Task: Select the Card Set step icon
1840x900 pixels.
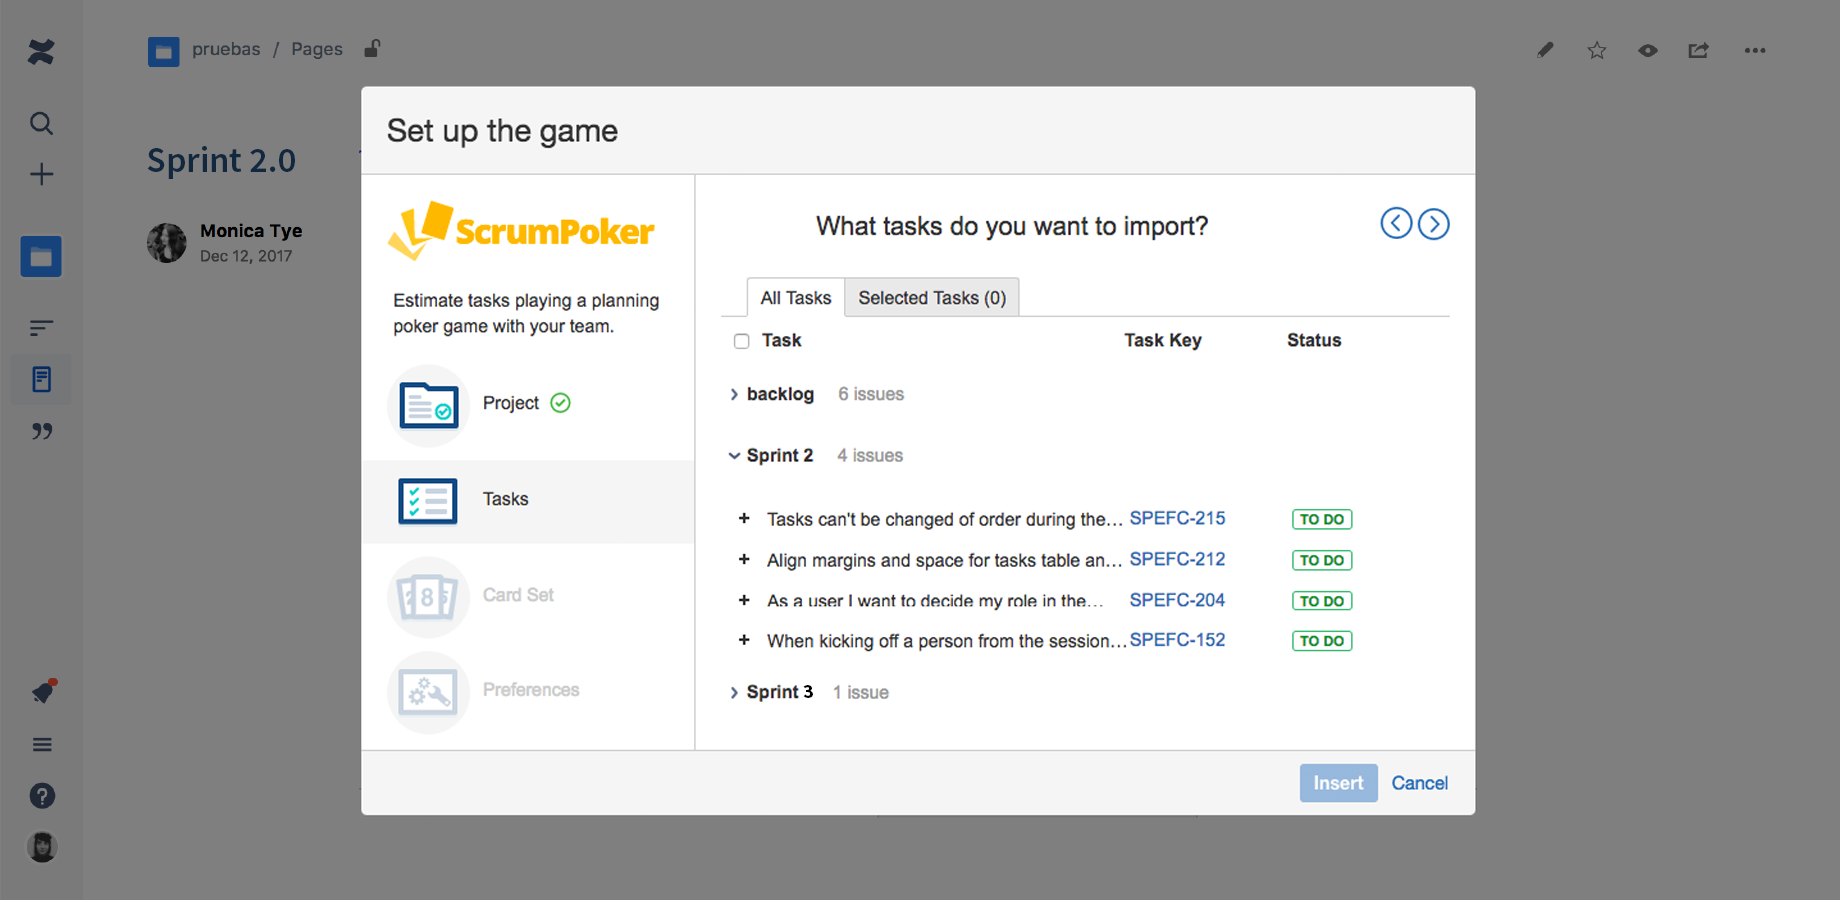Action: tap(428, 597)
